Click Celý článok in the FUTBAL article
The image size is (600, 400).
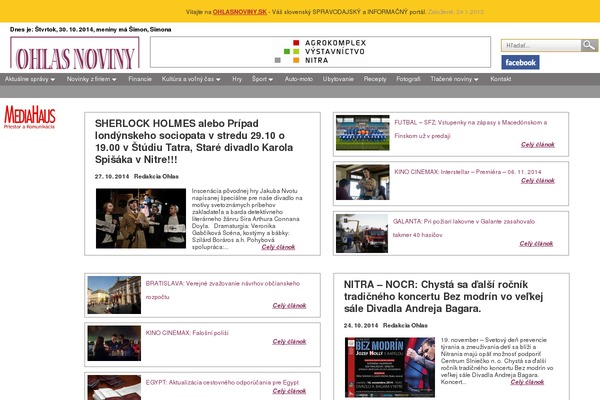[538, 145]
